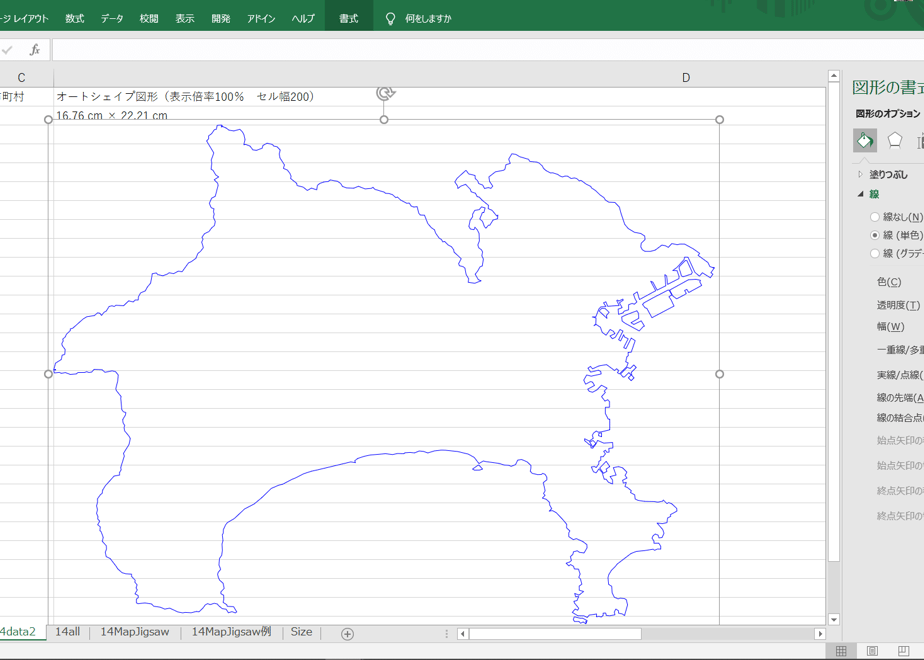Select column D header
This screenshot has width=924, height=660.
(x=686, y=78)
